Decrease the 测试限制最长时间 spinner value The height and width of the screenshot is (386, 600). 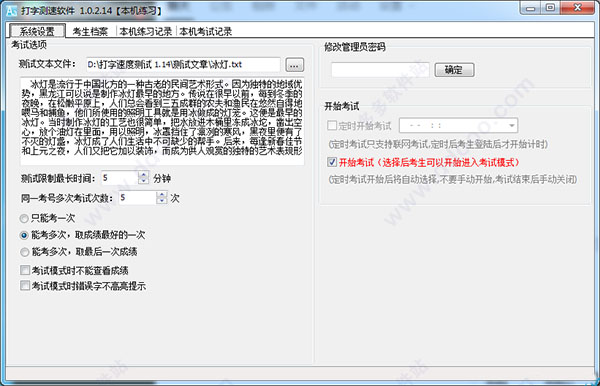[143, 181]
